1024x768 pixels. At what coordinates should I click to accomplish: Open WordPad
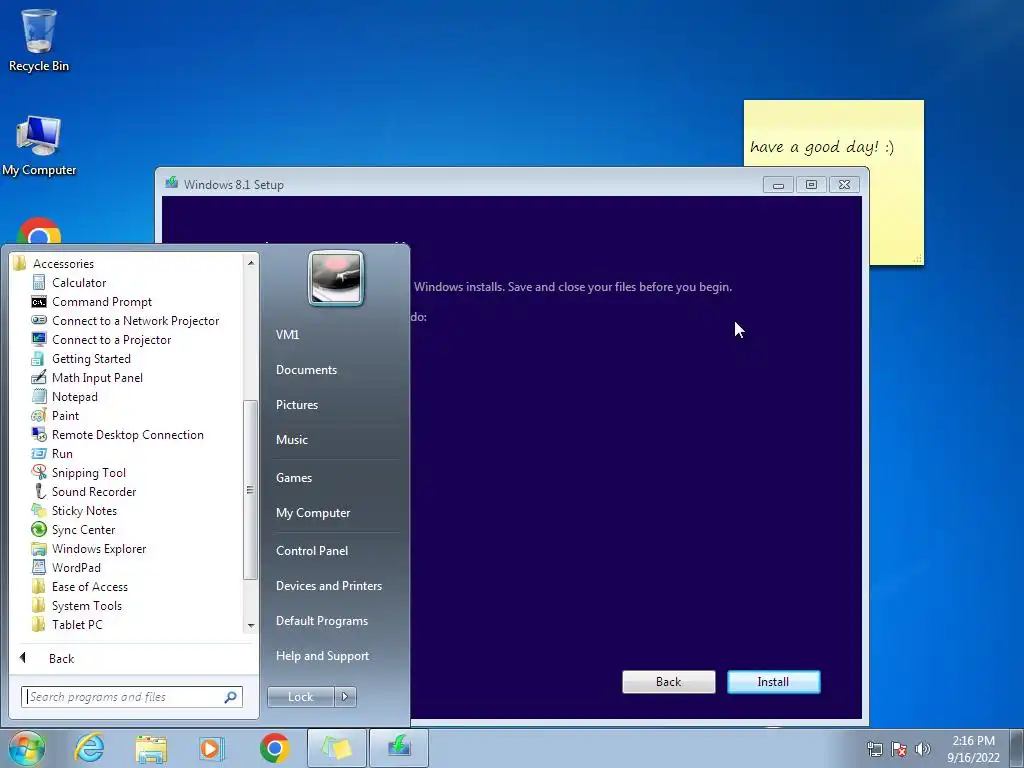coord(76,568)
